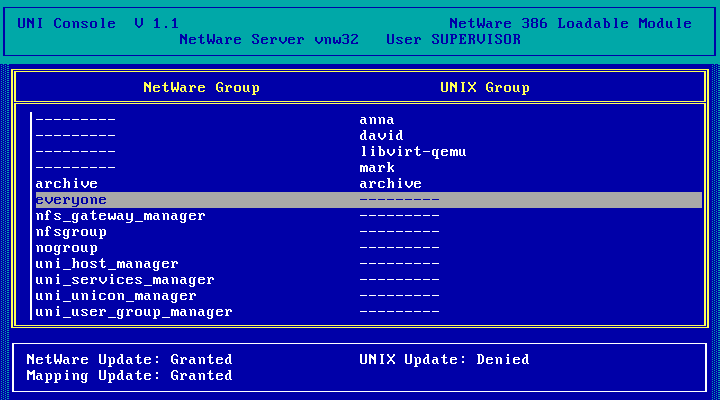Select the nfs_gateway_manager group

pos(120,216)
